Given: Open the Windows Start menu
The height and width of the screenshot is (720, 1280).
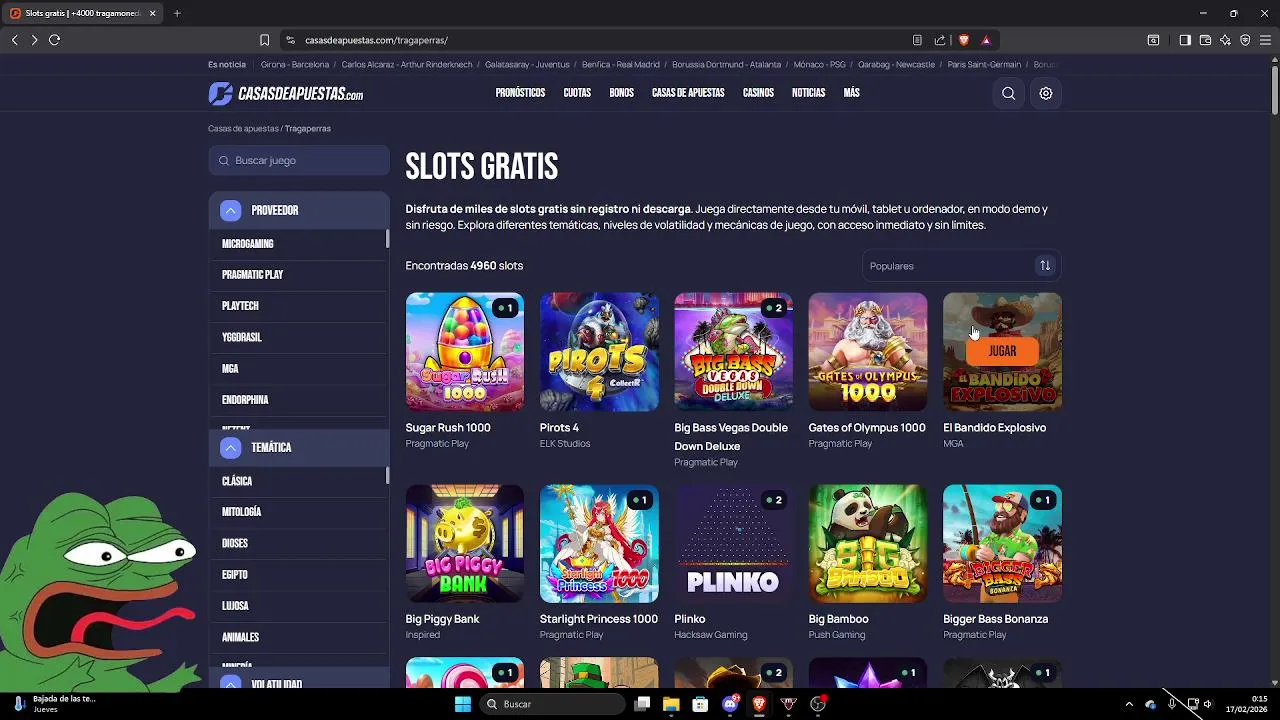Looking at the screenshot, I should [463, 704].
